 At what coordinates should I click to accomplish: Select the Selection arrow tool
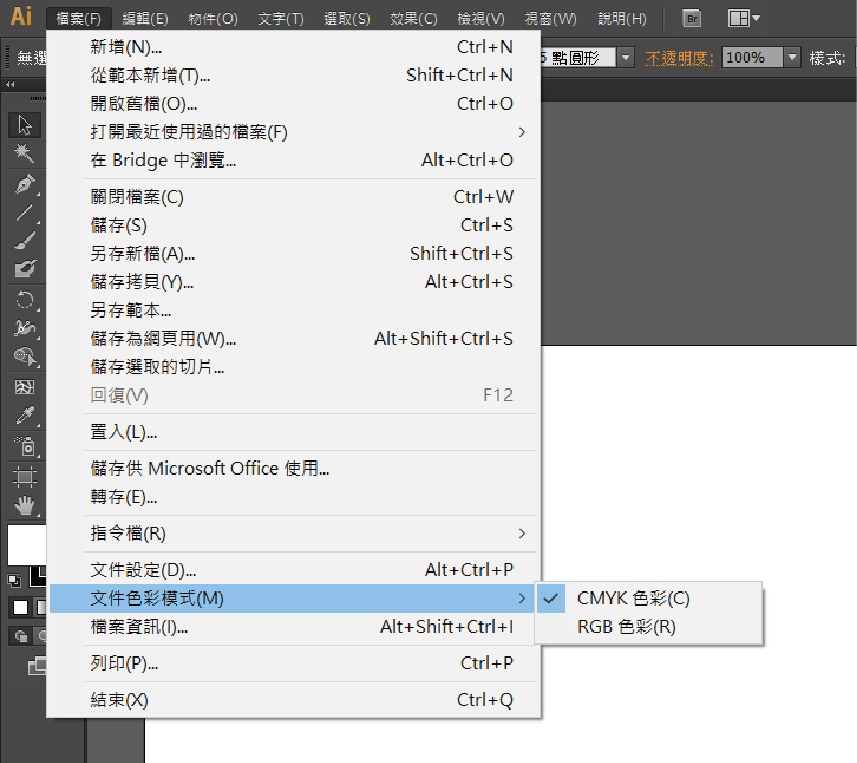tap(25, 126)
